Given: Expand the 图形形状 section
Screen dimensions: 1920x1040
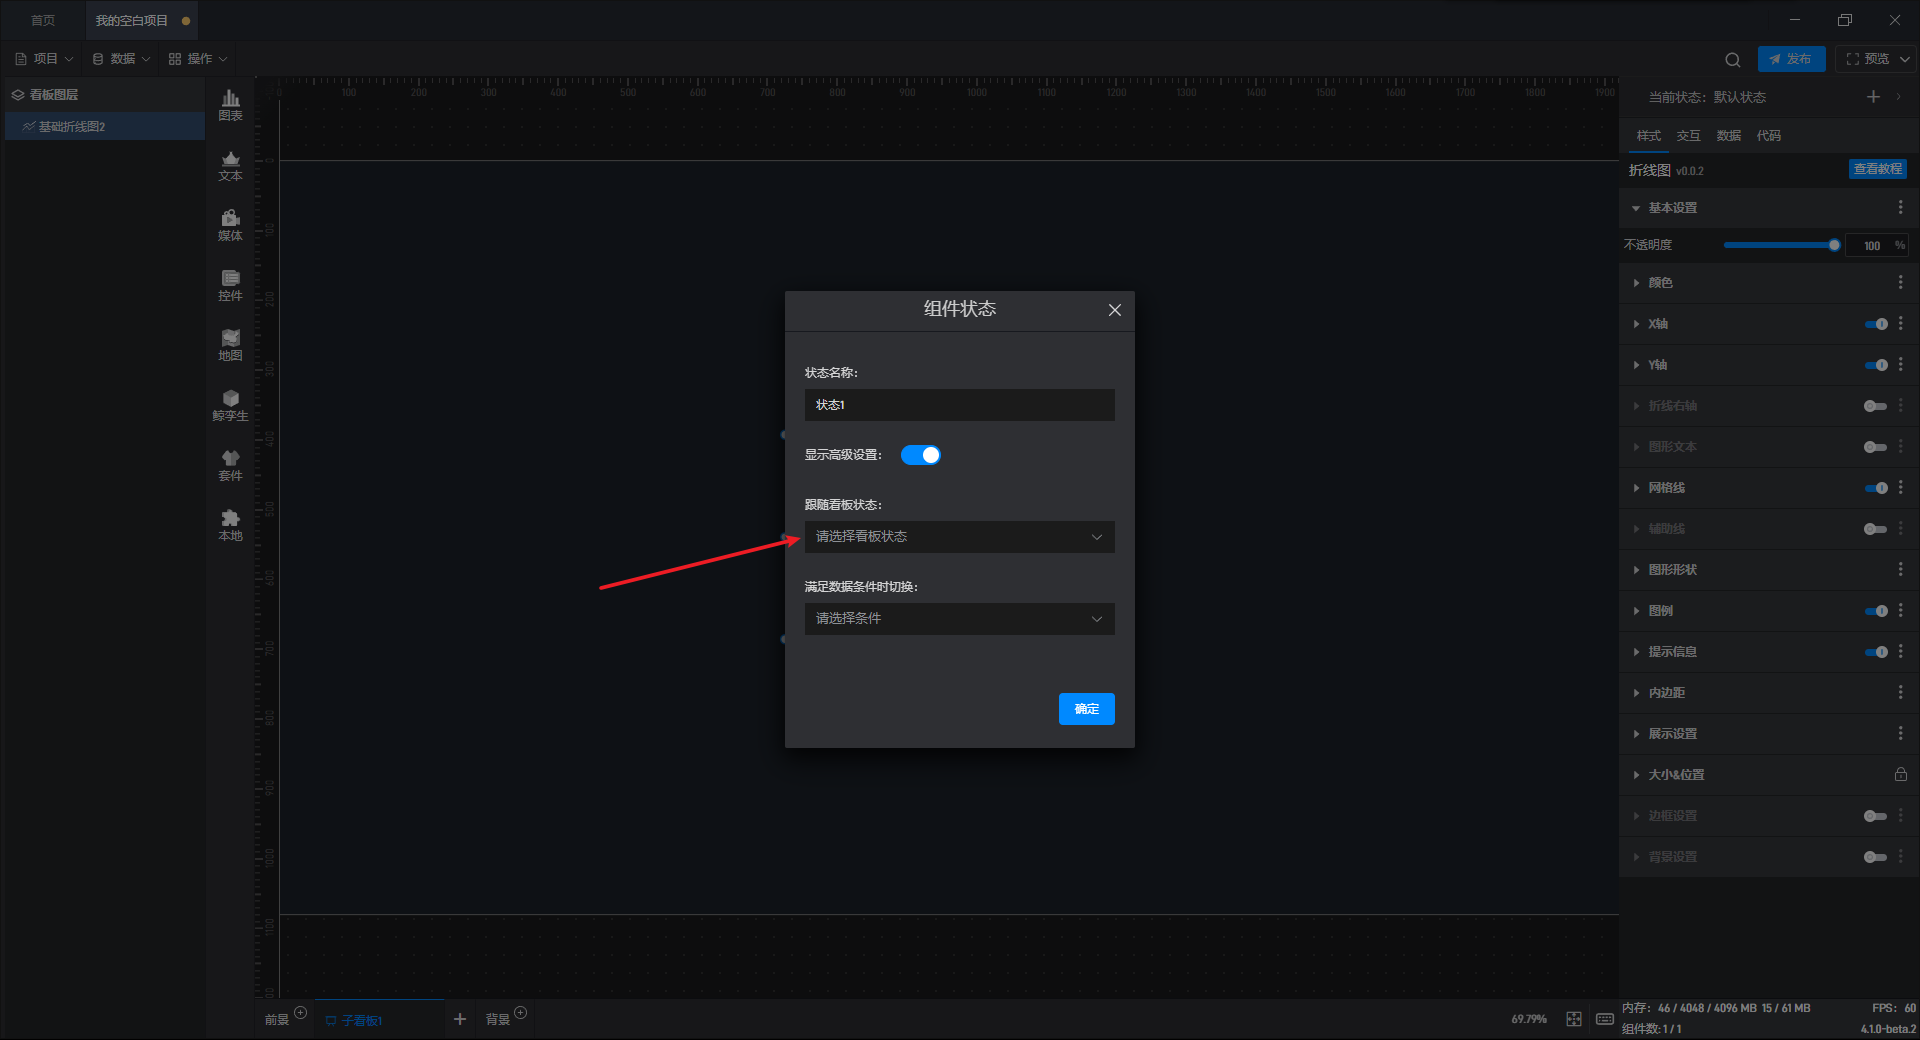Looking at the screenshot, I should [x=1636, y=570].
